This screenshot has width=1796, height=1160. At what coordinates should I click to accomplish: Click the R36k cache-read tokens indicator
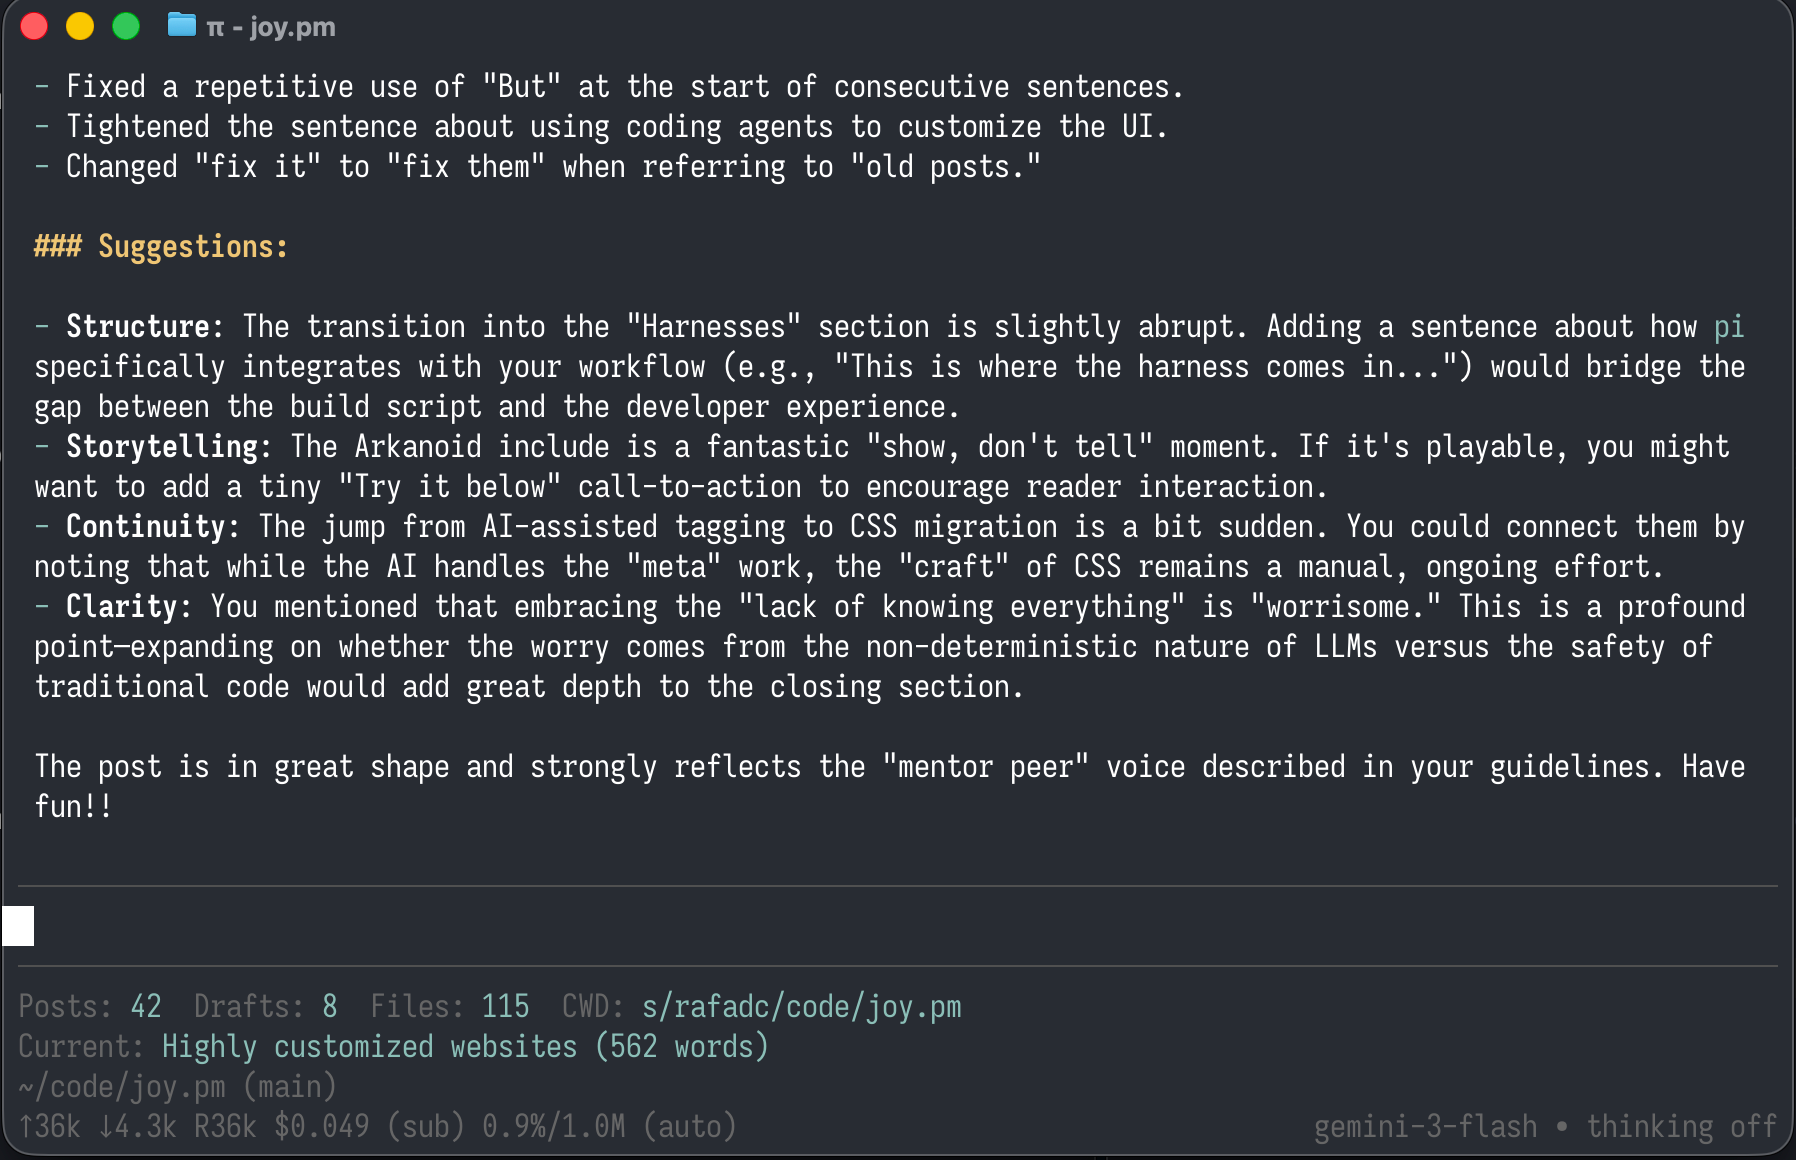point(227,1126)
